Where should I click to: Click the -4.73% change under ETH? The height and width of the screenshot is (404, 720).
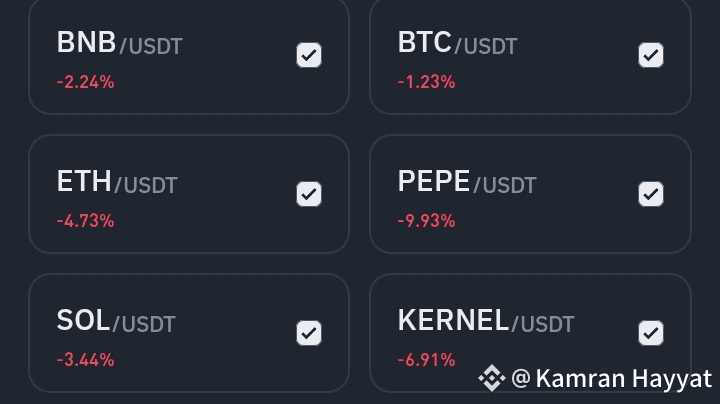85,221
